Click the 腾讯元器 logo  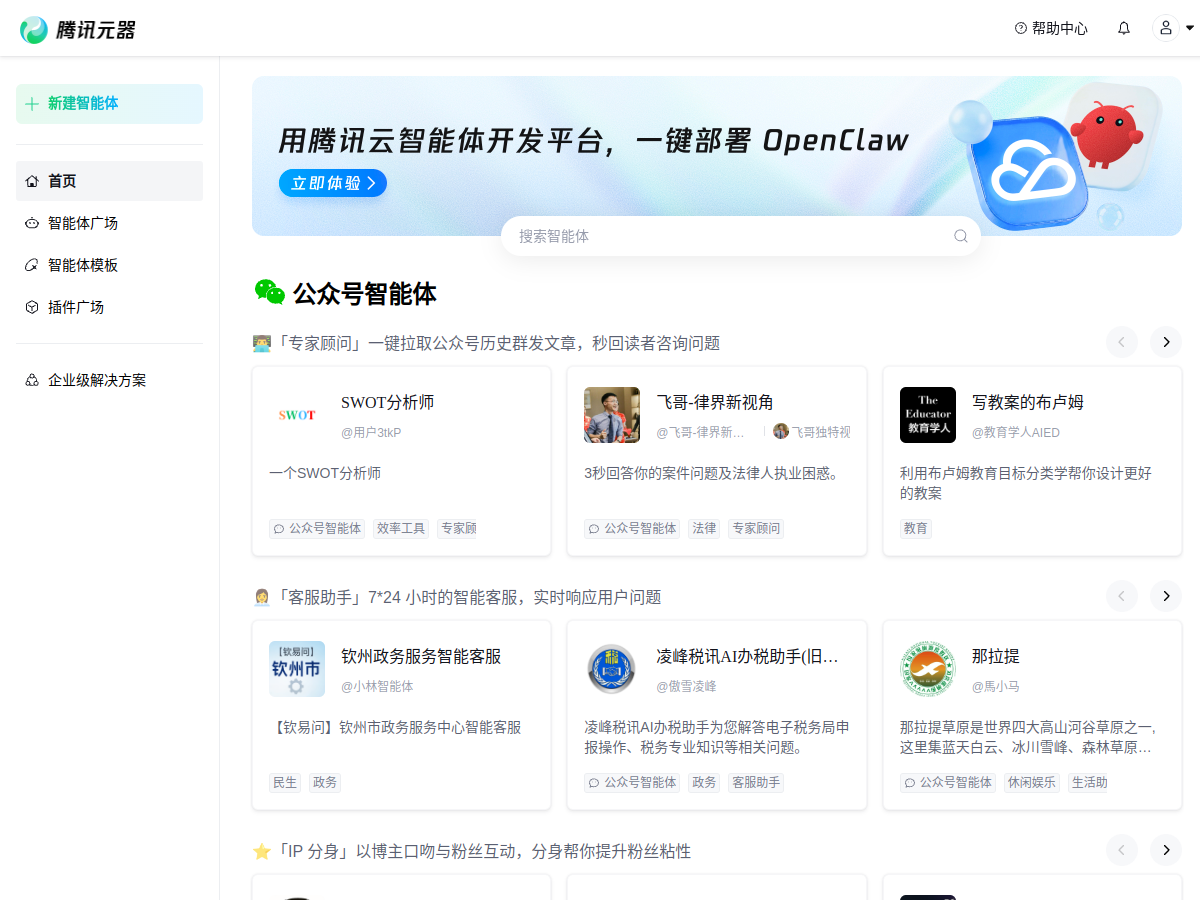[x=77, y=29]
